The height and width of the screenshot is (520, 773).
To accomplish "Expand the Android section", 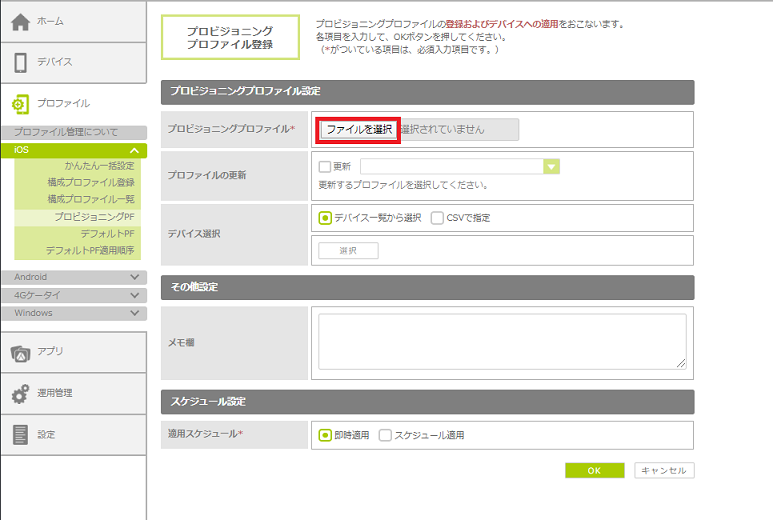I will click(135, 277).
